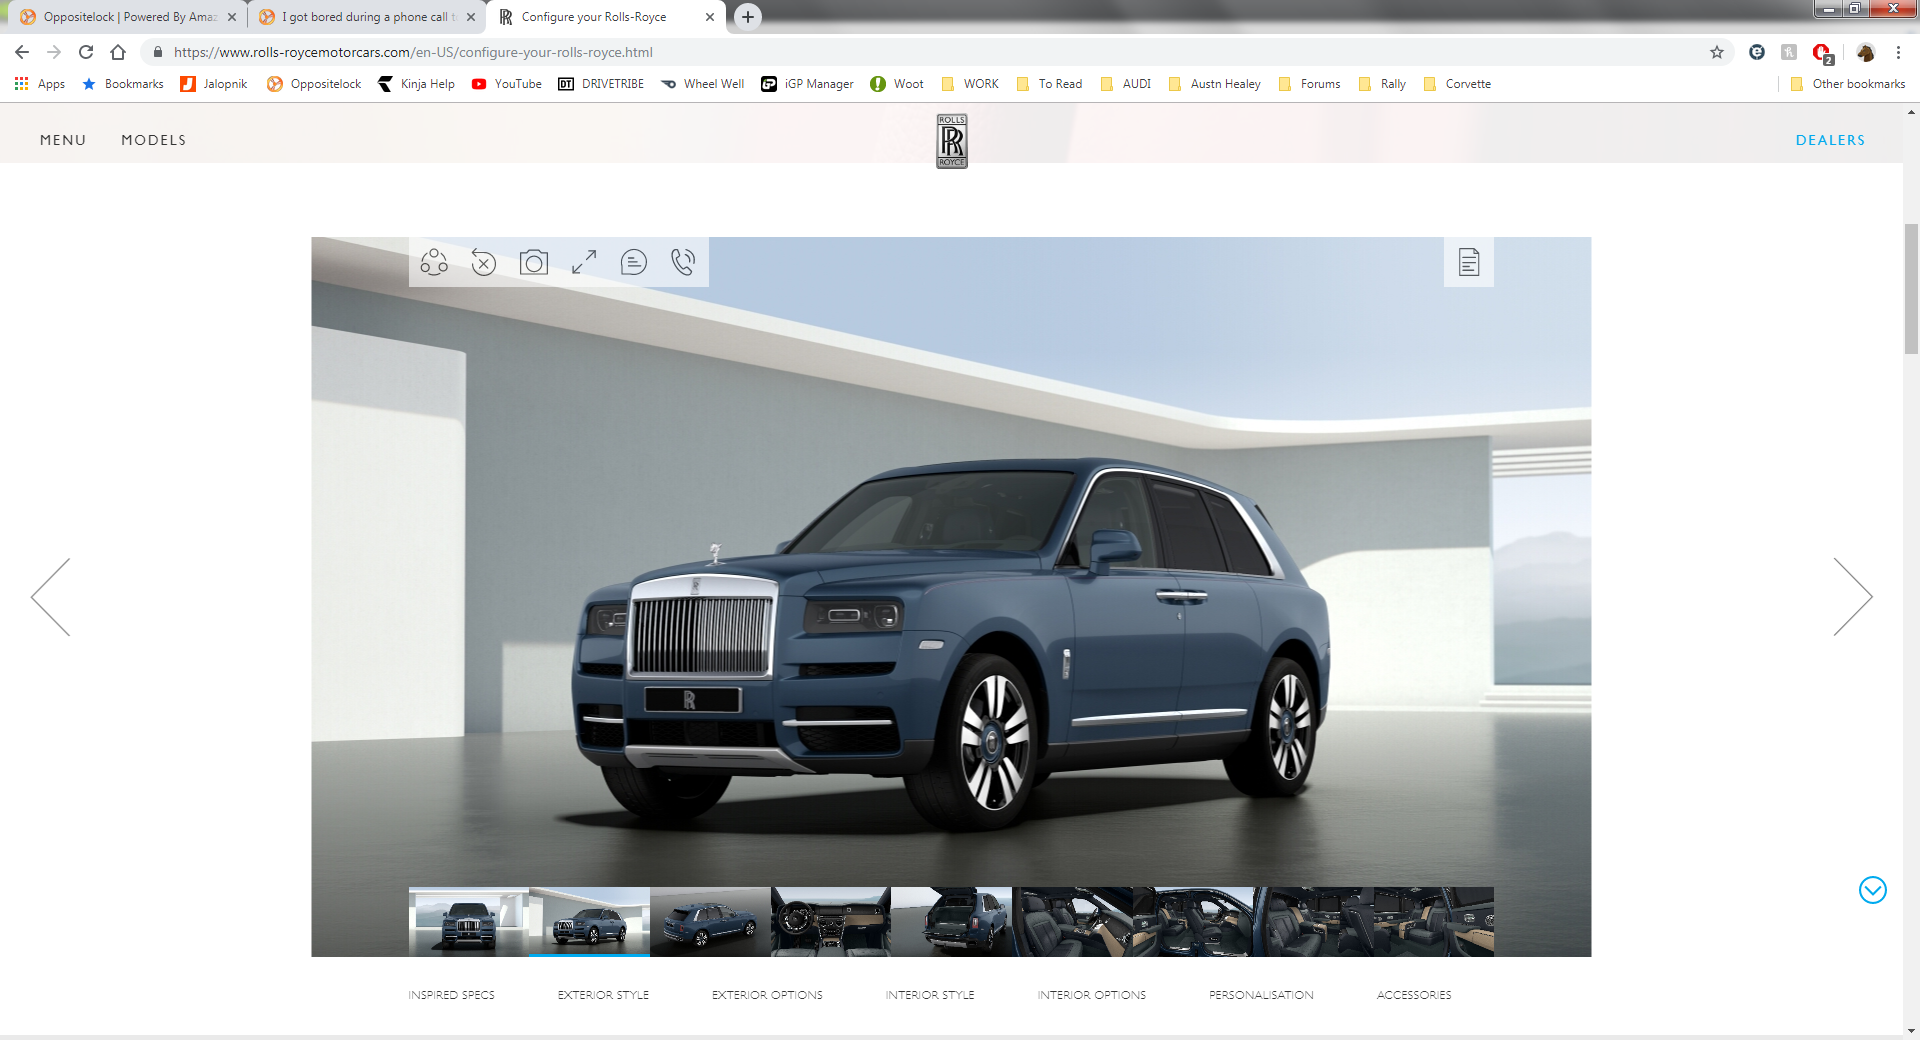
Task: Expand the Austn Healey bookmarks folder
Action: [x=1215, y=84]
